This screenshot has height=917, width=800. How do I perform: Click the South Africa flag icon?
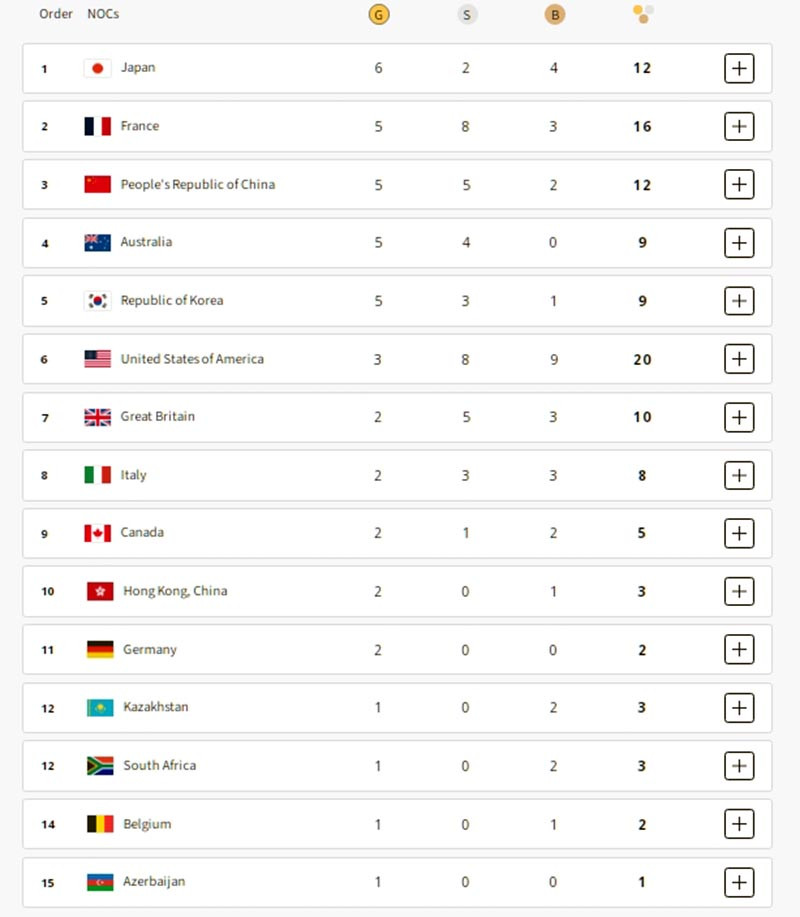pos(99,766)
